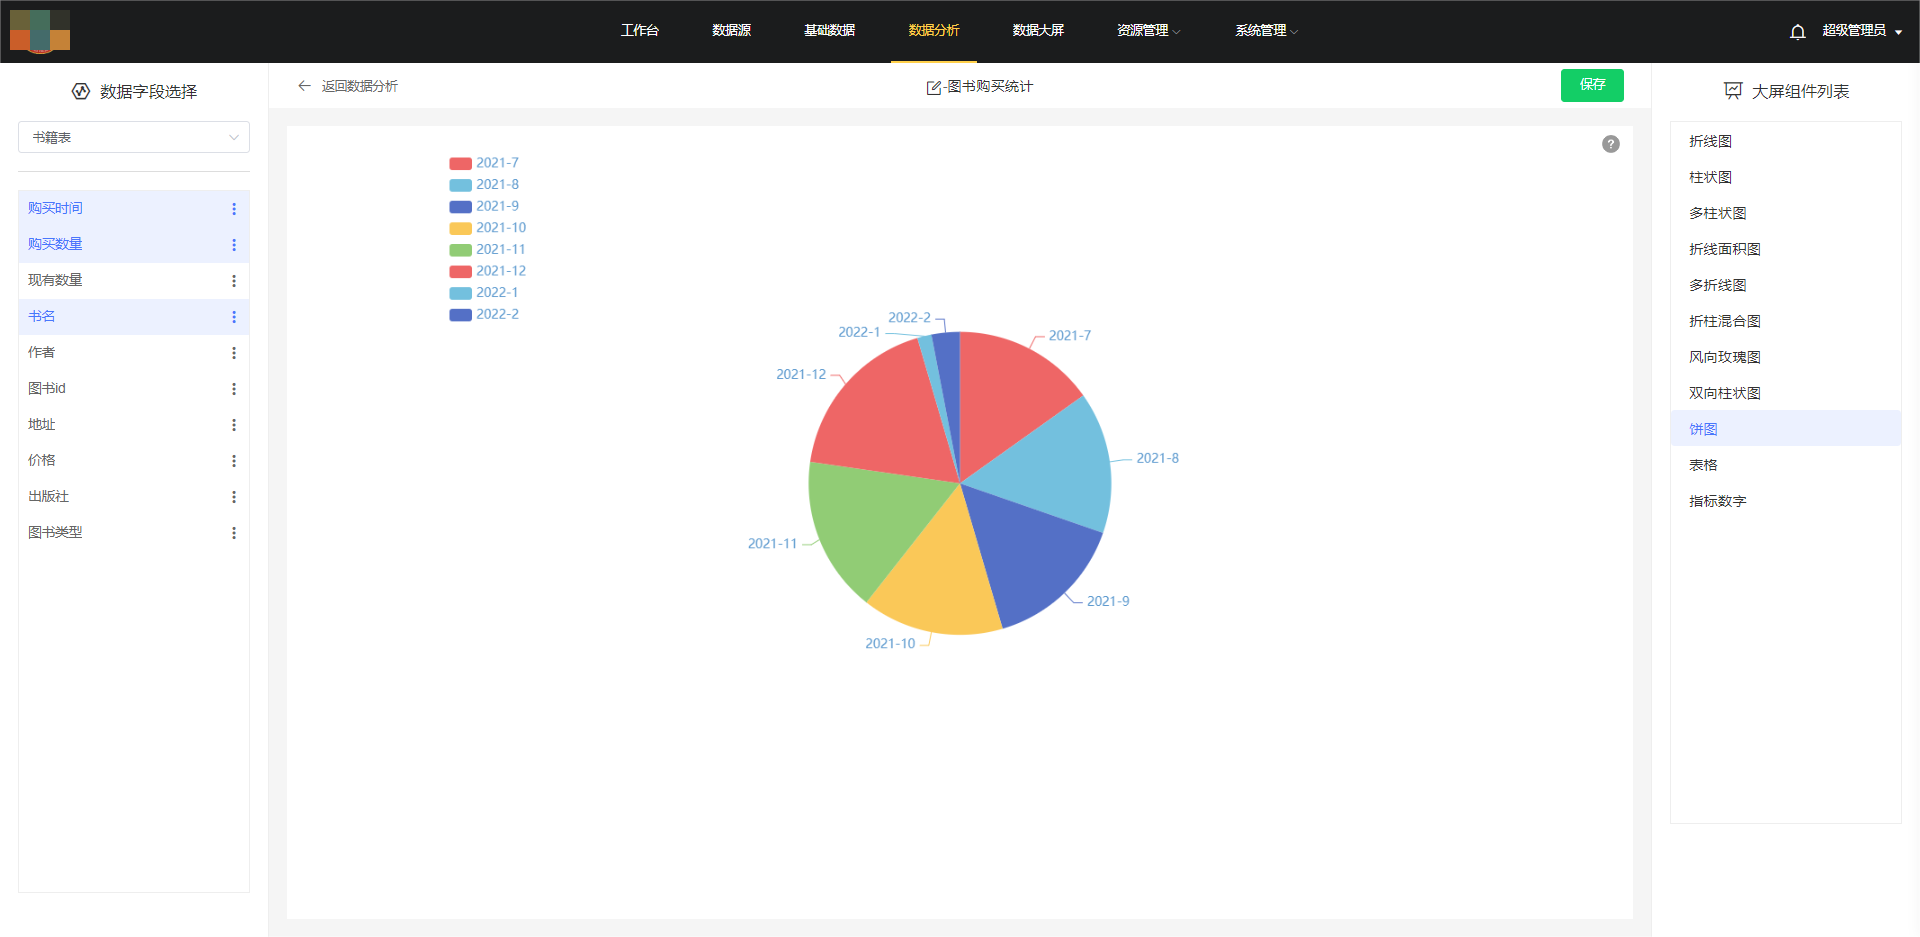This screenshot has width=1920, height=937.
Task: Select 折线图 chart type
Action: click(x=1785, y=141)
